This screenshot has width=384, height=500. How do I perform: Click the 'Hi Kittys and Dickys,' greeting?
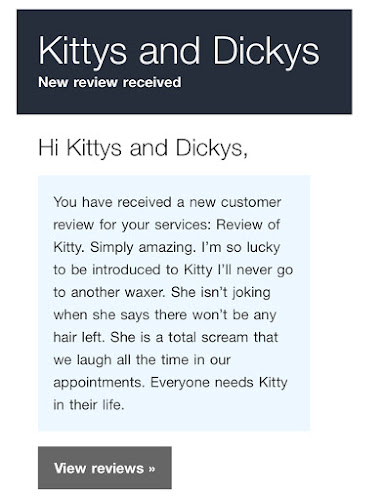pos(143,148)
